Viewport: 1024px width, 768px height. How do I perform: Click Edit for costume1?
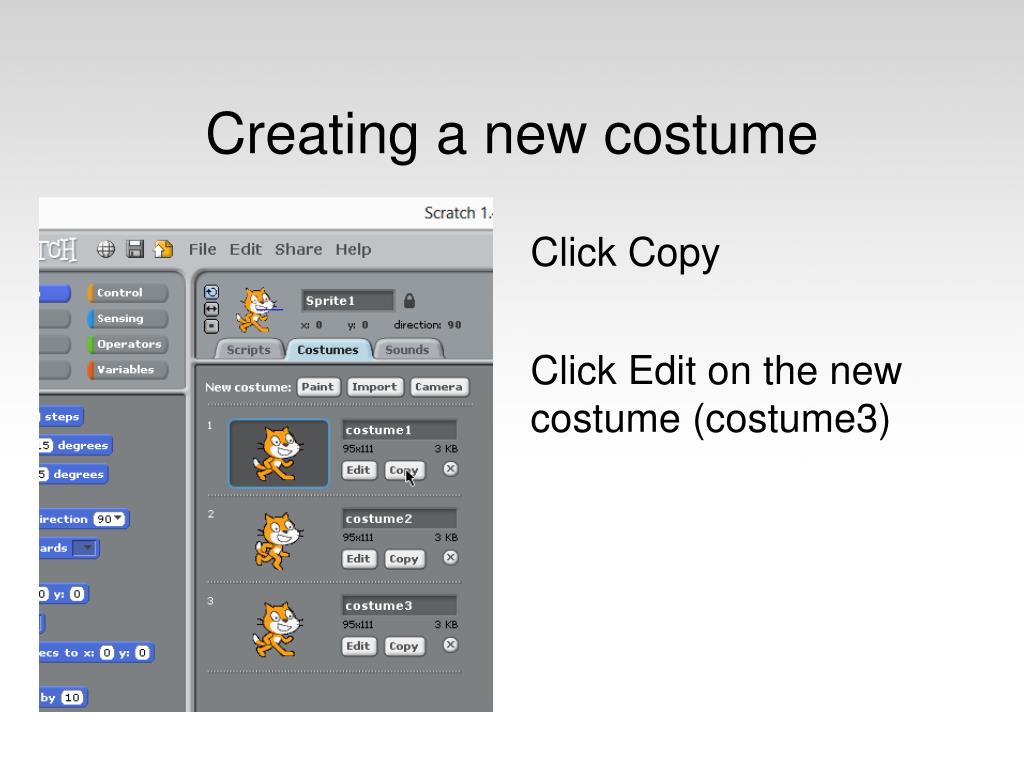[359, 470]
